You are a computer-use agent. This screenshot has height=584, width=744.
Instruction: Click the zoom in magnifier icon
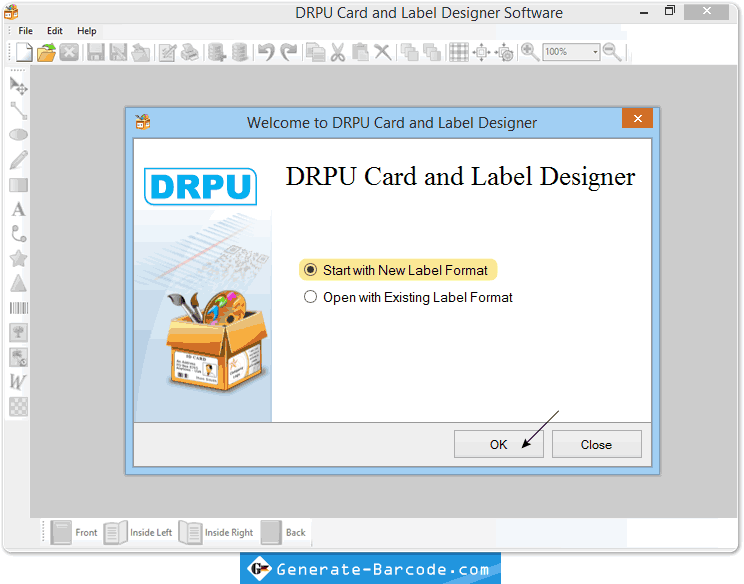(x=530, y=52)
